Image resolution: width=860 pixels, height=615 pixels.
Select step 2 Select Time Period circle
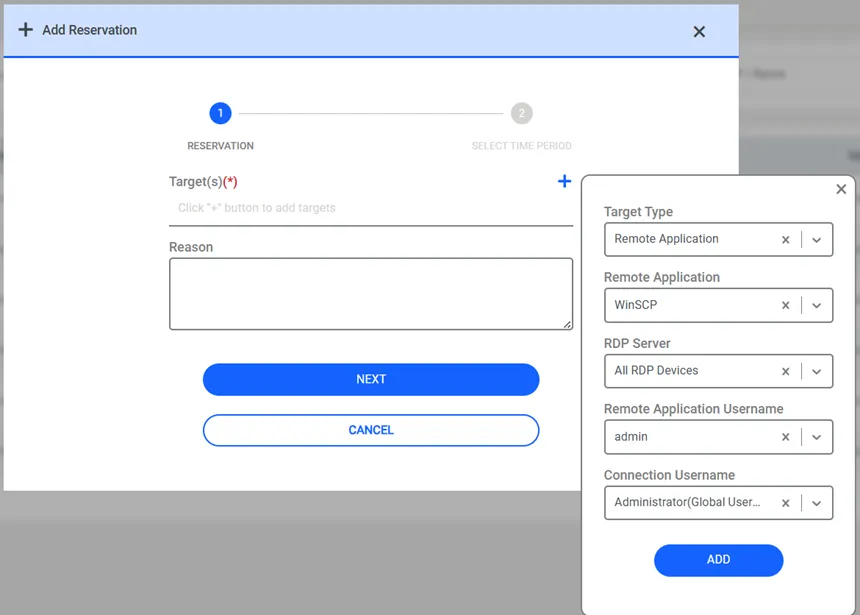[x=522, y=114]
